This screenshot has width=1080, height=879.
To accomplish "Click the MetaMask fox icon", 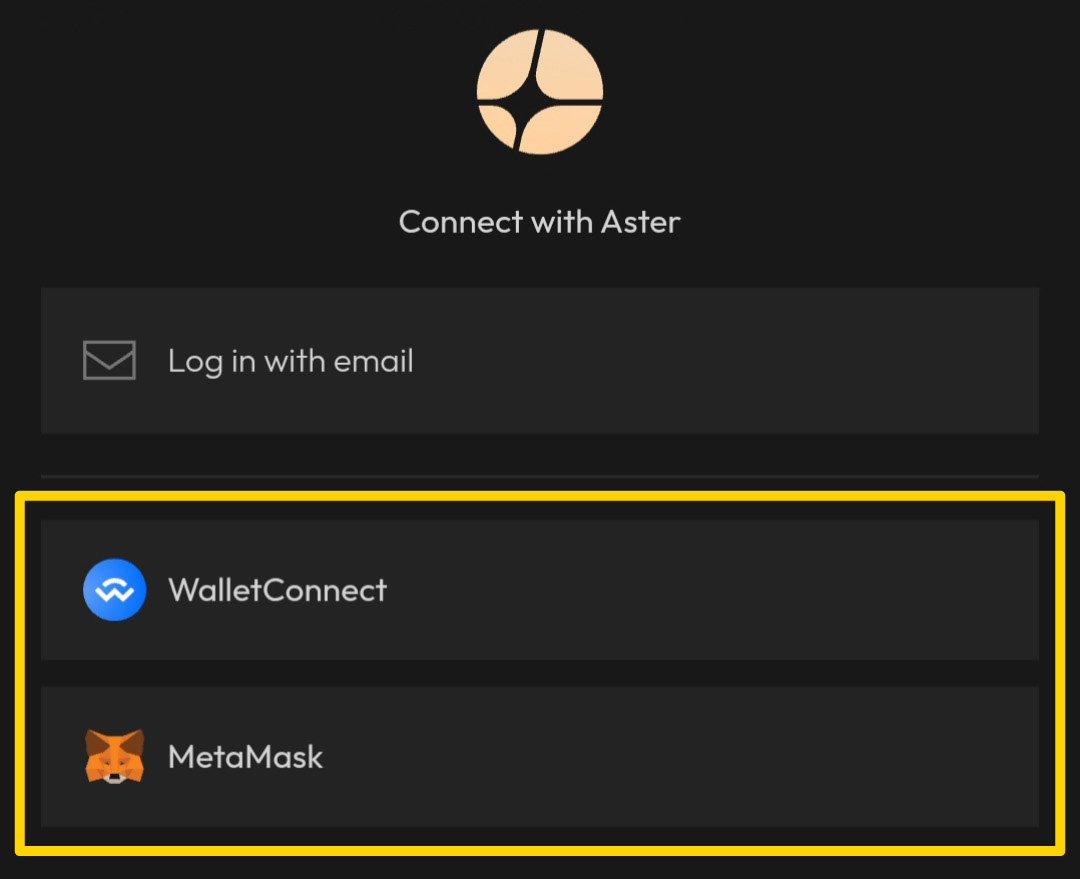I will pyautogui.click(x=114, y=756).
